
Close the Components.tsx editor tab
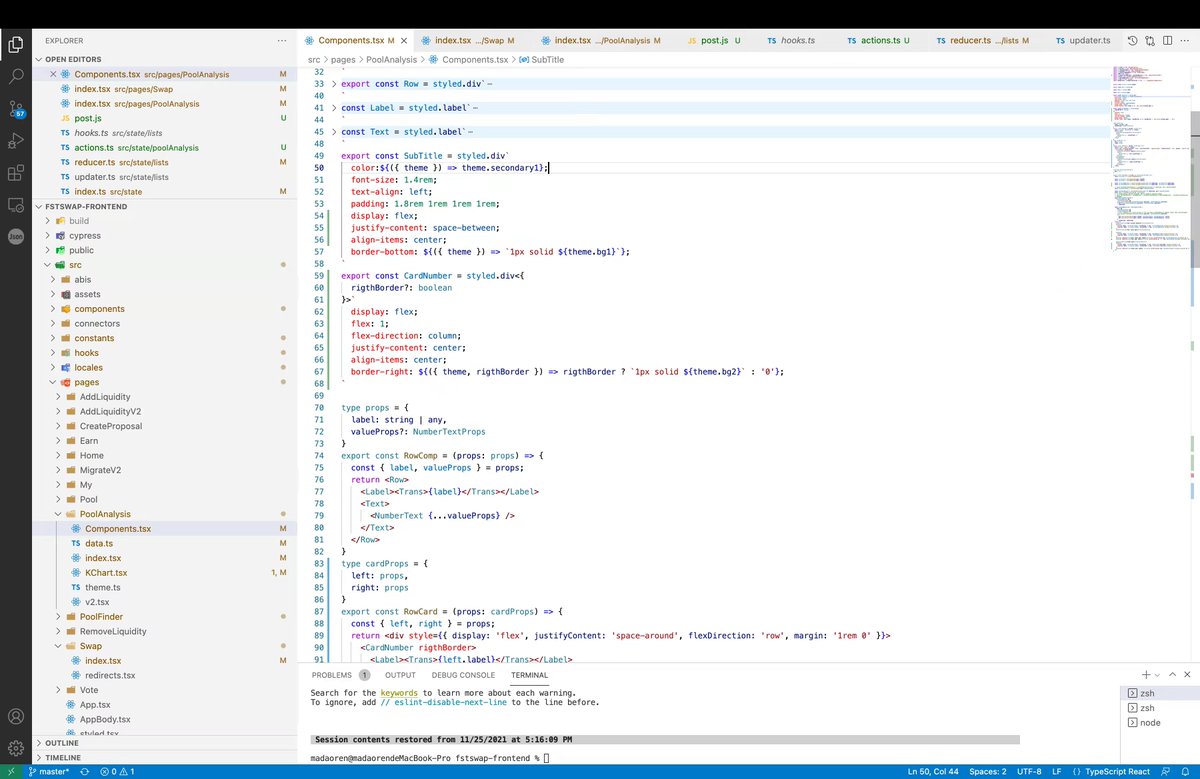click(x=403, y=41)
